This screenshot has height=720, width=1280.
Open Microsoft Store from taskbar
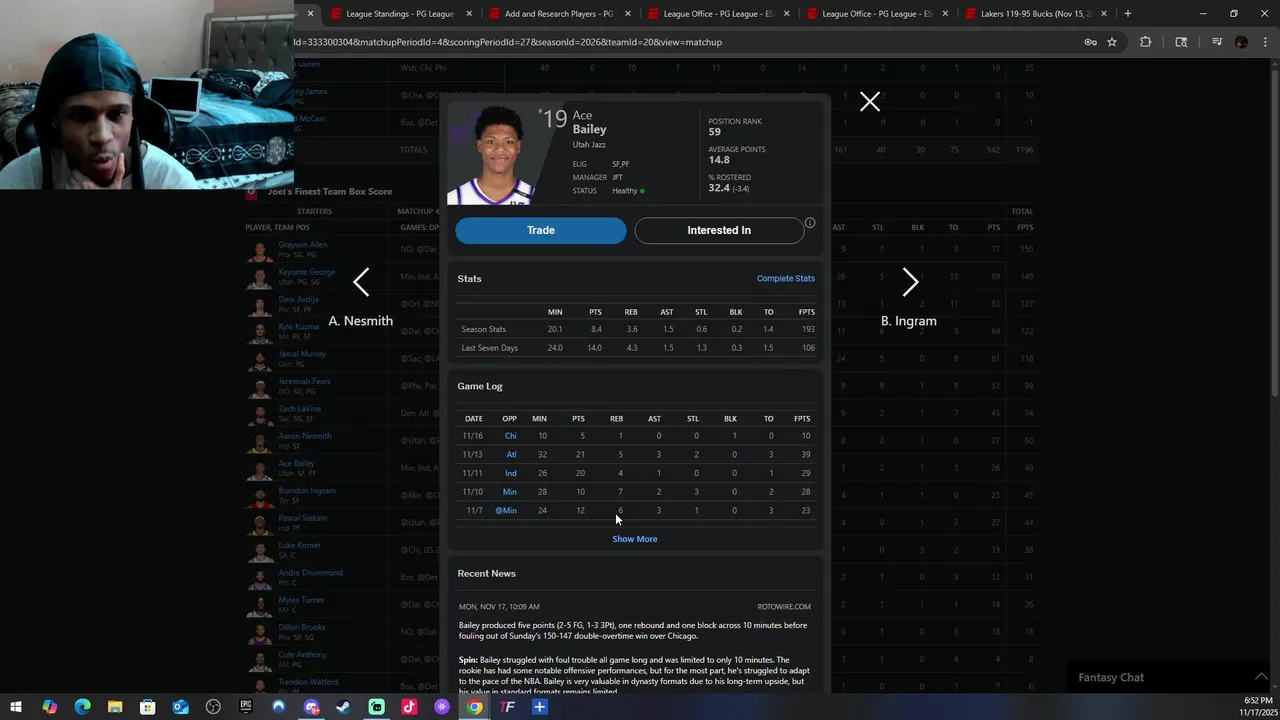(x=147, y=707)
